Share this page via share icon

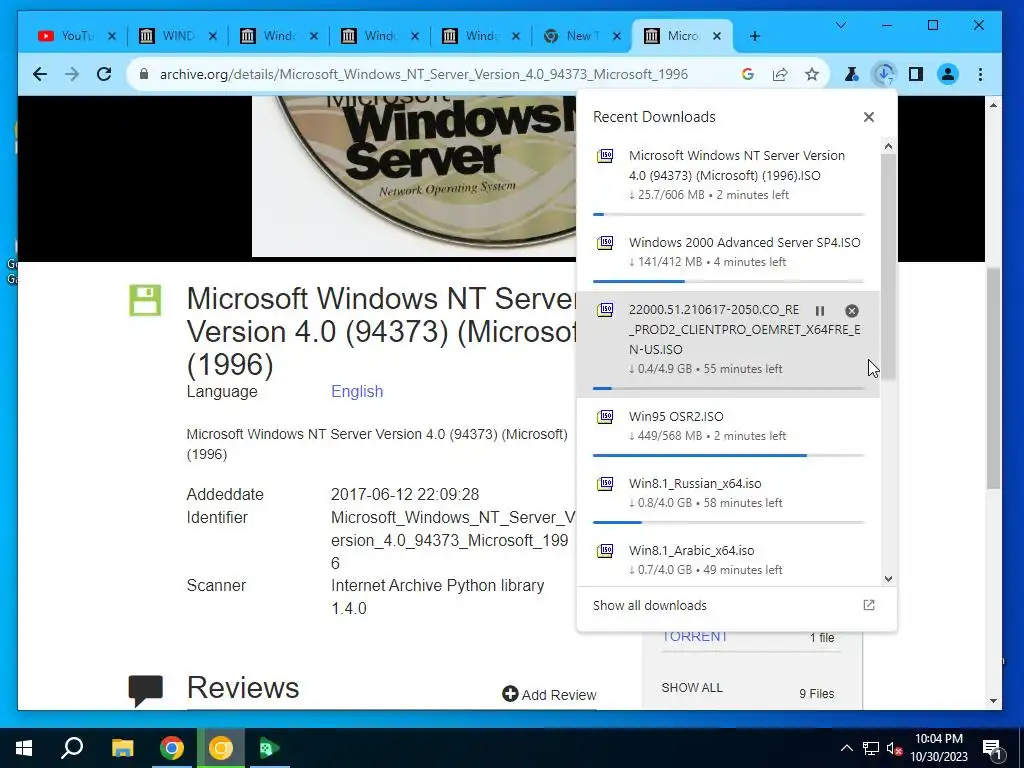pyautogui.click(x=780, y=74)
